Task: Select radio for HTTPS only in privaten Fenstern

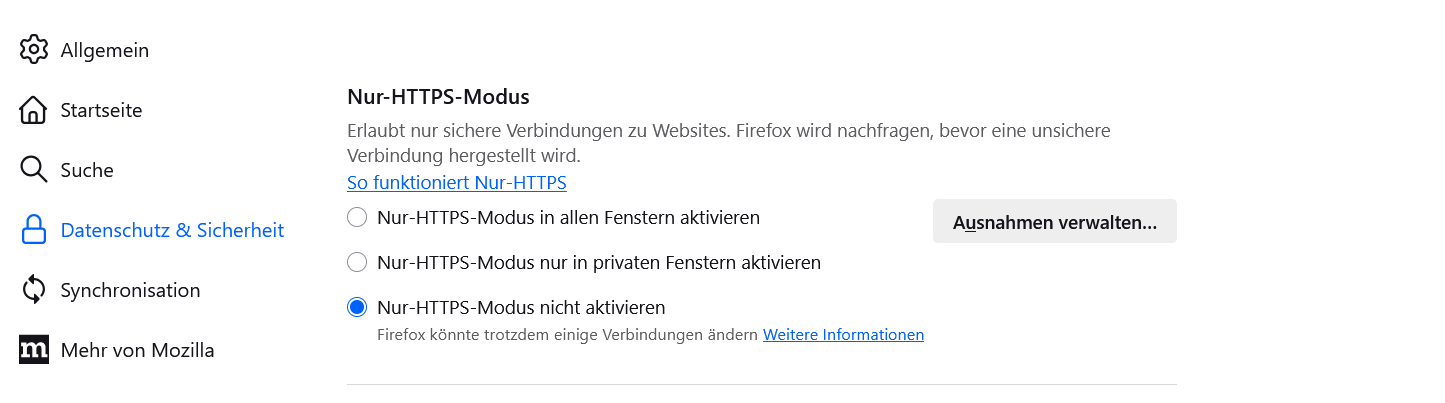Action: 357,263
